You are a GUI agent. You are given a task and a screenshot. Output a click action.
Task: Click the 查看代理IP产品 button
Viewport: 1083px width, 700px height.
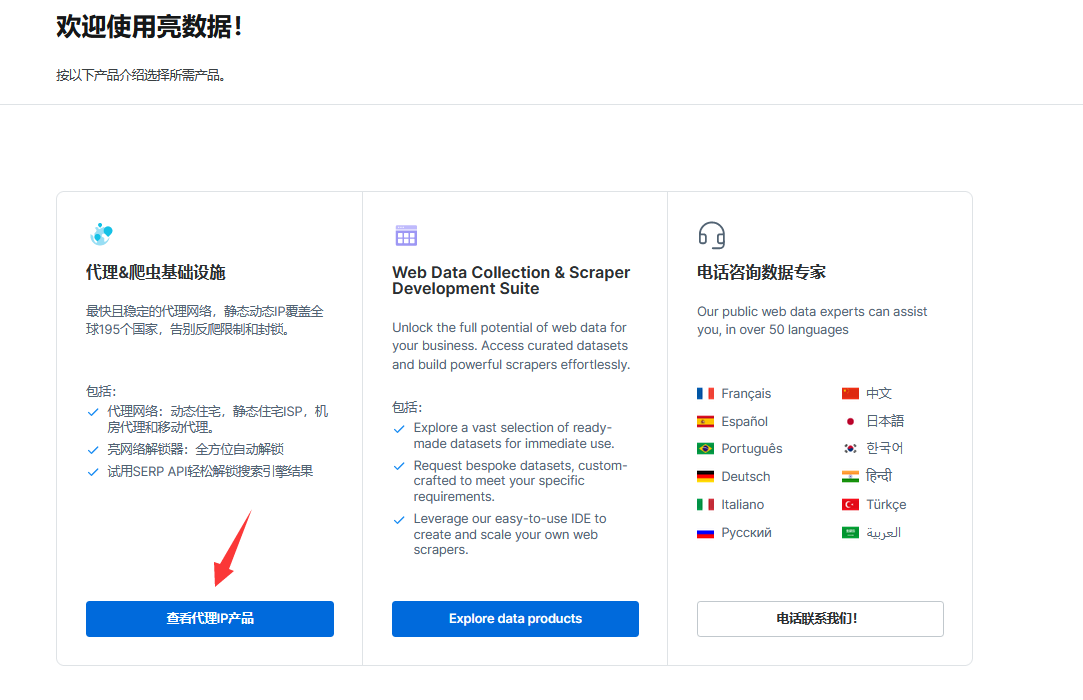coord(210,618)
